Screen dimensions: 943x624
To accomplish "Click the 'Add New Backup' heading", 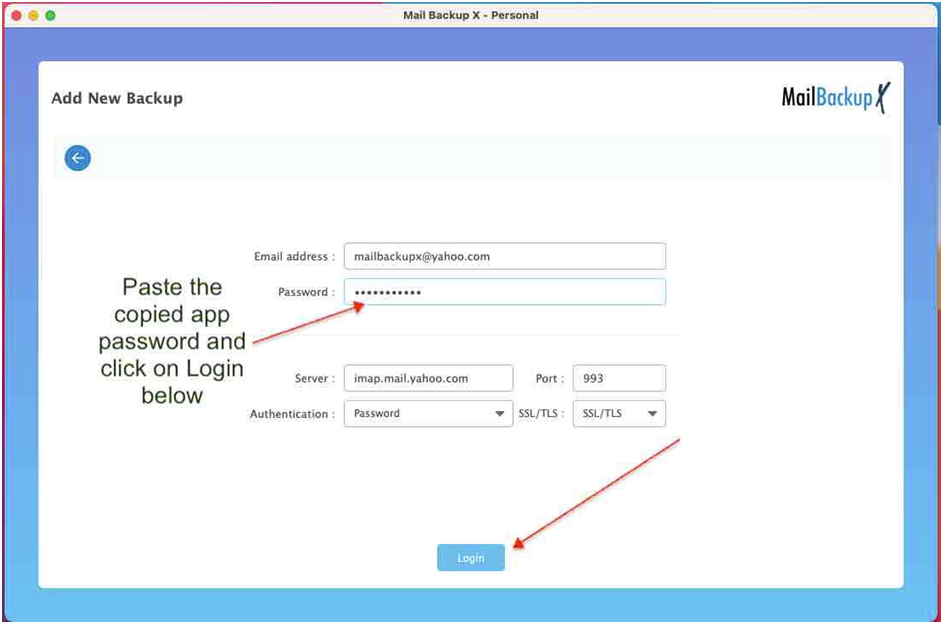I will [117, 98].
